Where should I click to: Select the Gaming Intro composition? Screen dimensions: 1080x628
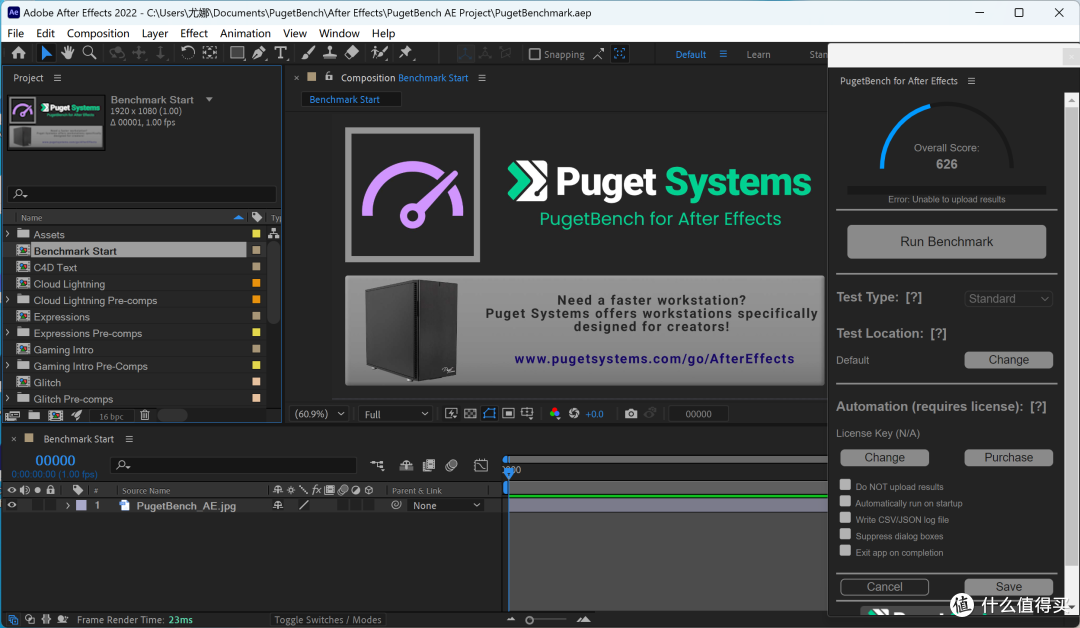point(63,349)
